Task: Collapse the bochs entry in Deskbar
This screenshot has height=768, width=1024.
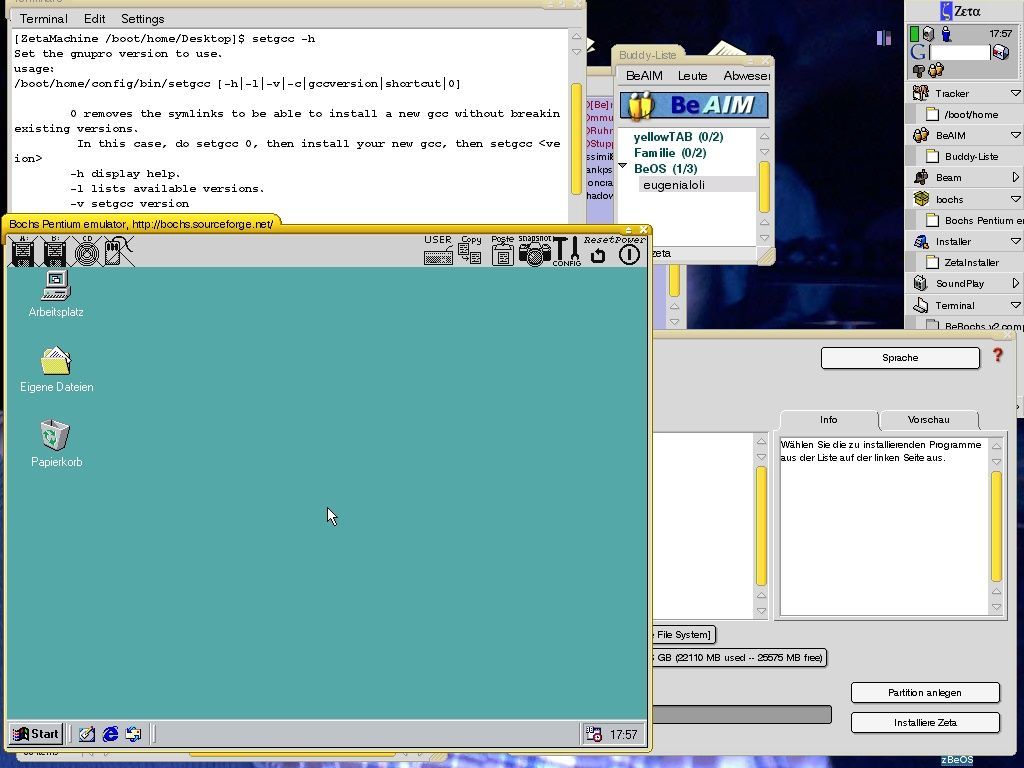Action: (1016, 199)
